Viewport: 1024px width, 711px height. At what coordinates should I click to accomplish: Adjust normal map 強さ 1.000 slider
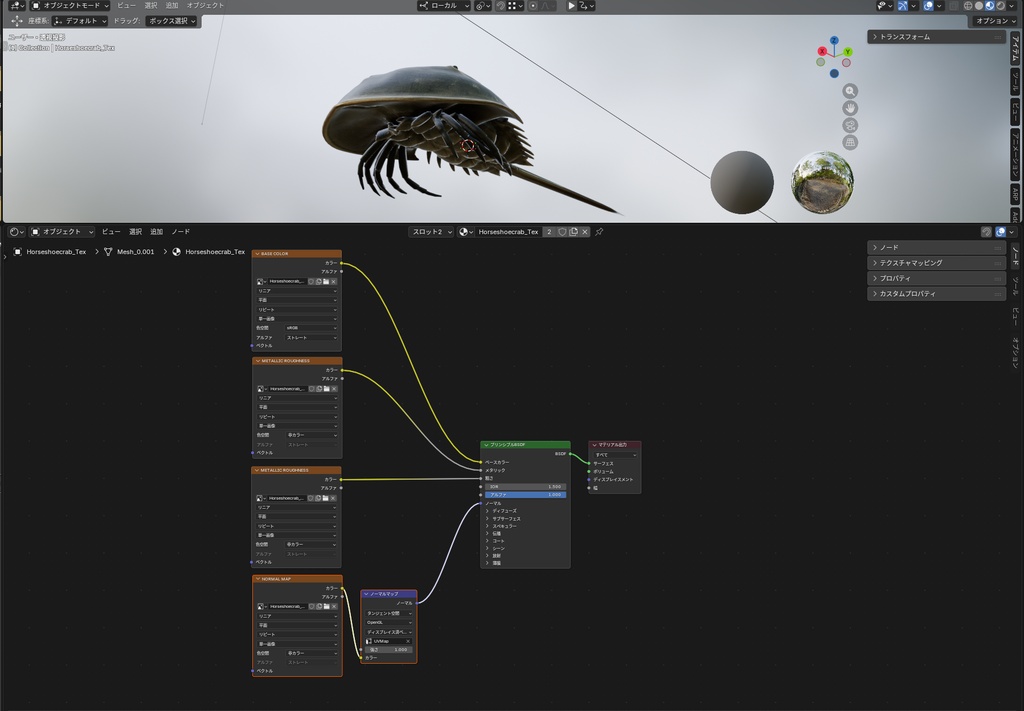(389, 650)
